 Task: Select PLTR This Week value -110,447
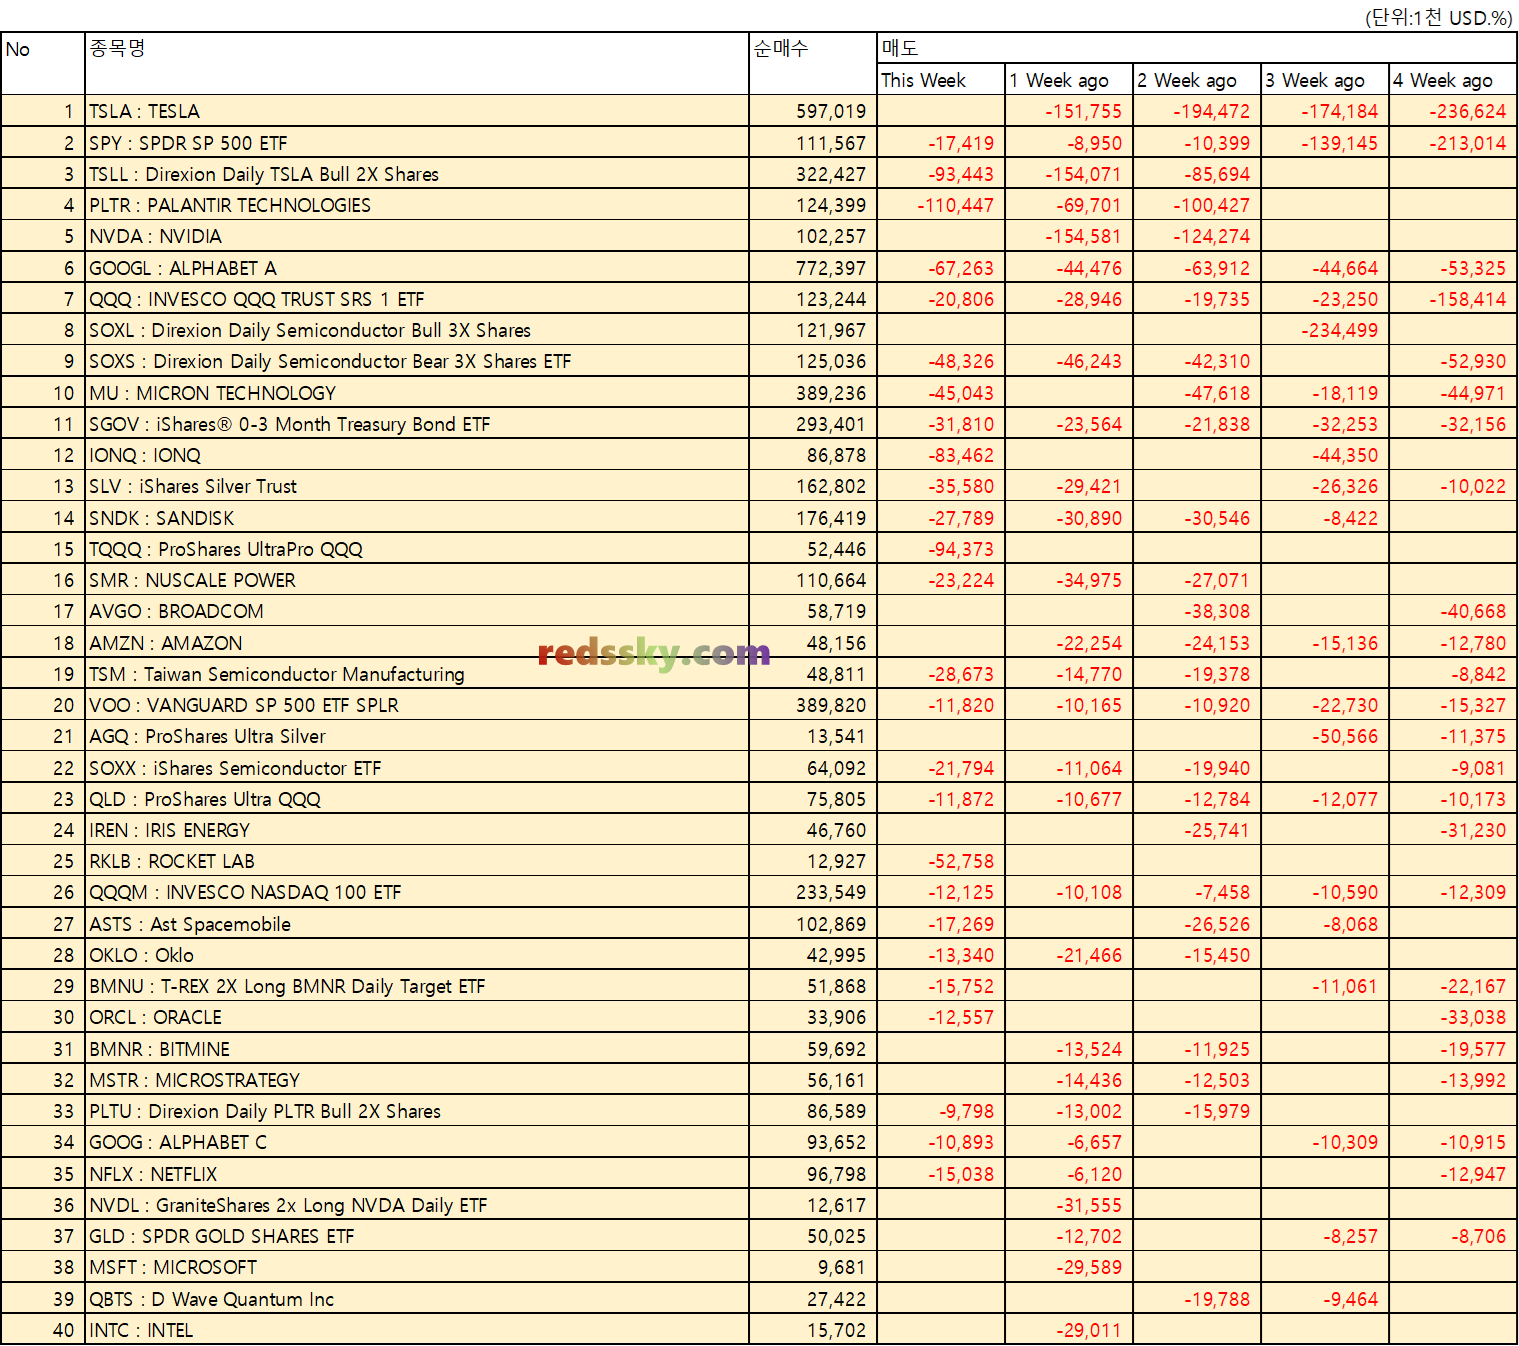[955, 205]
